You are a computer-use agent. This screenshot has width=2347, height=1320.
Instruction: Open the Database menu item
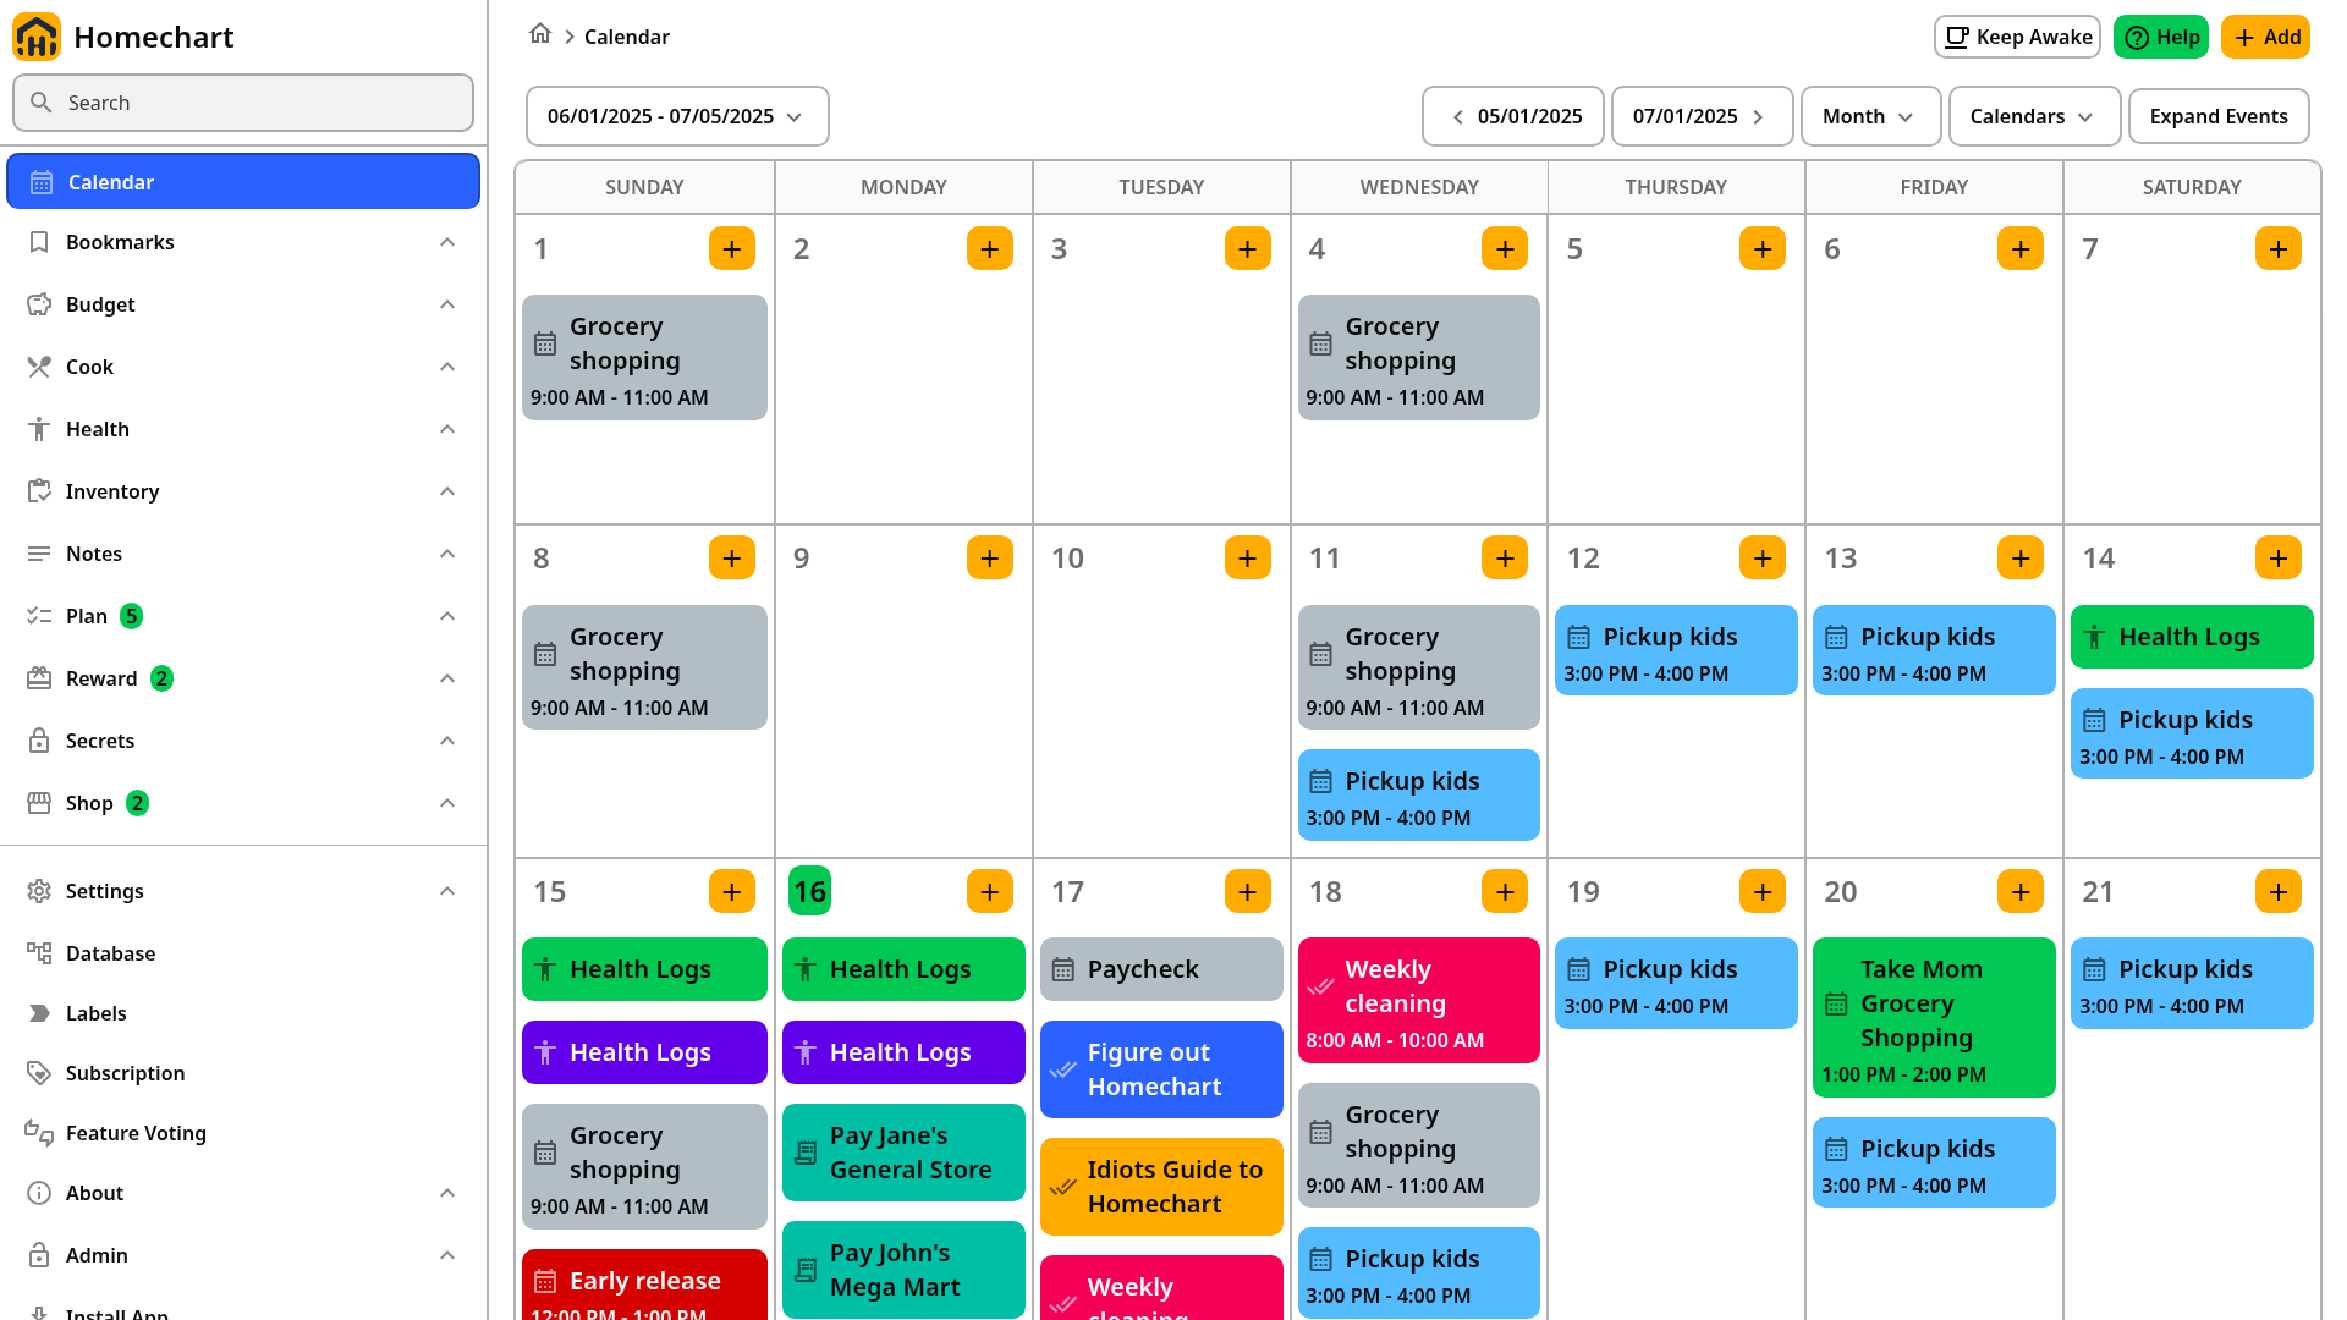[x=243, y=953]
